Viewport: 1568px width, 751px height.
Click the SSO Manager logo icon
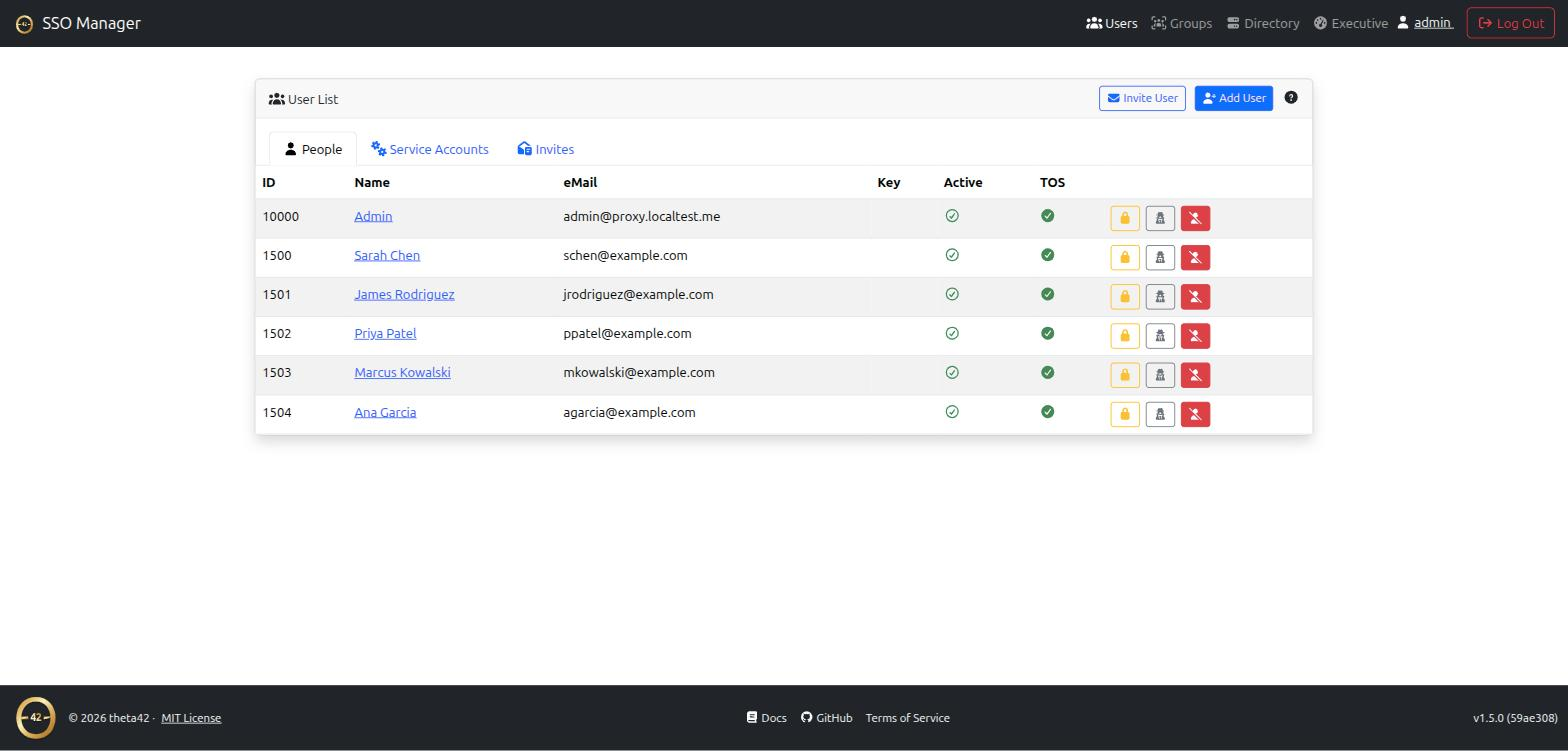(24, 23)
